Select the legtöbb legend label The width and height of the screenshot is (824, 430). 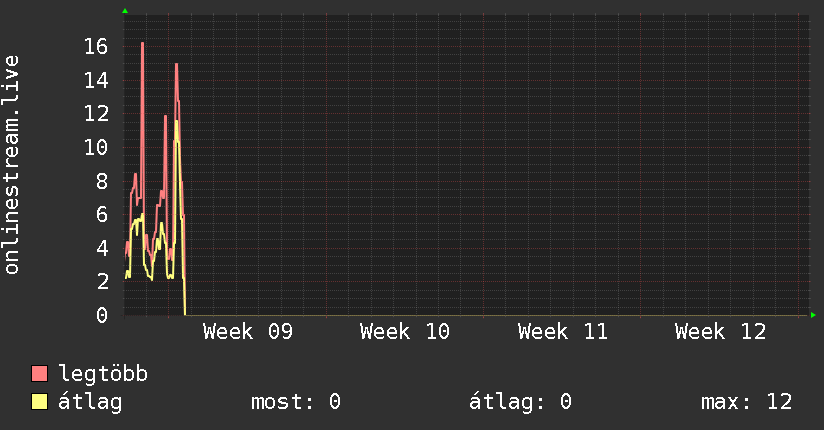click(103, 374)
